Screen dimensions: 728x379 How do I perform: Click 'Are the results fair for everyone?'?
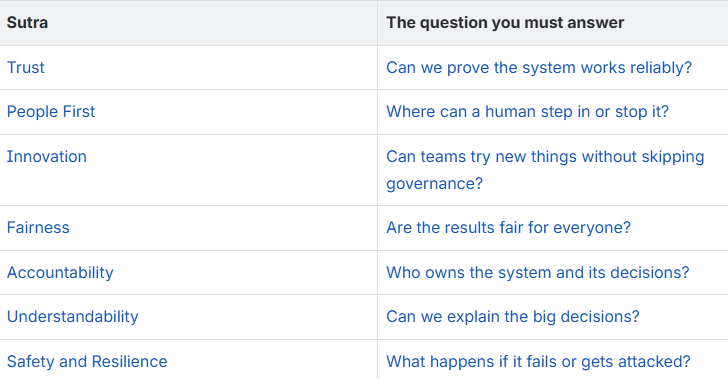coord(508,228)
